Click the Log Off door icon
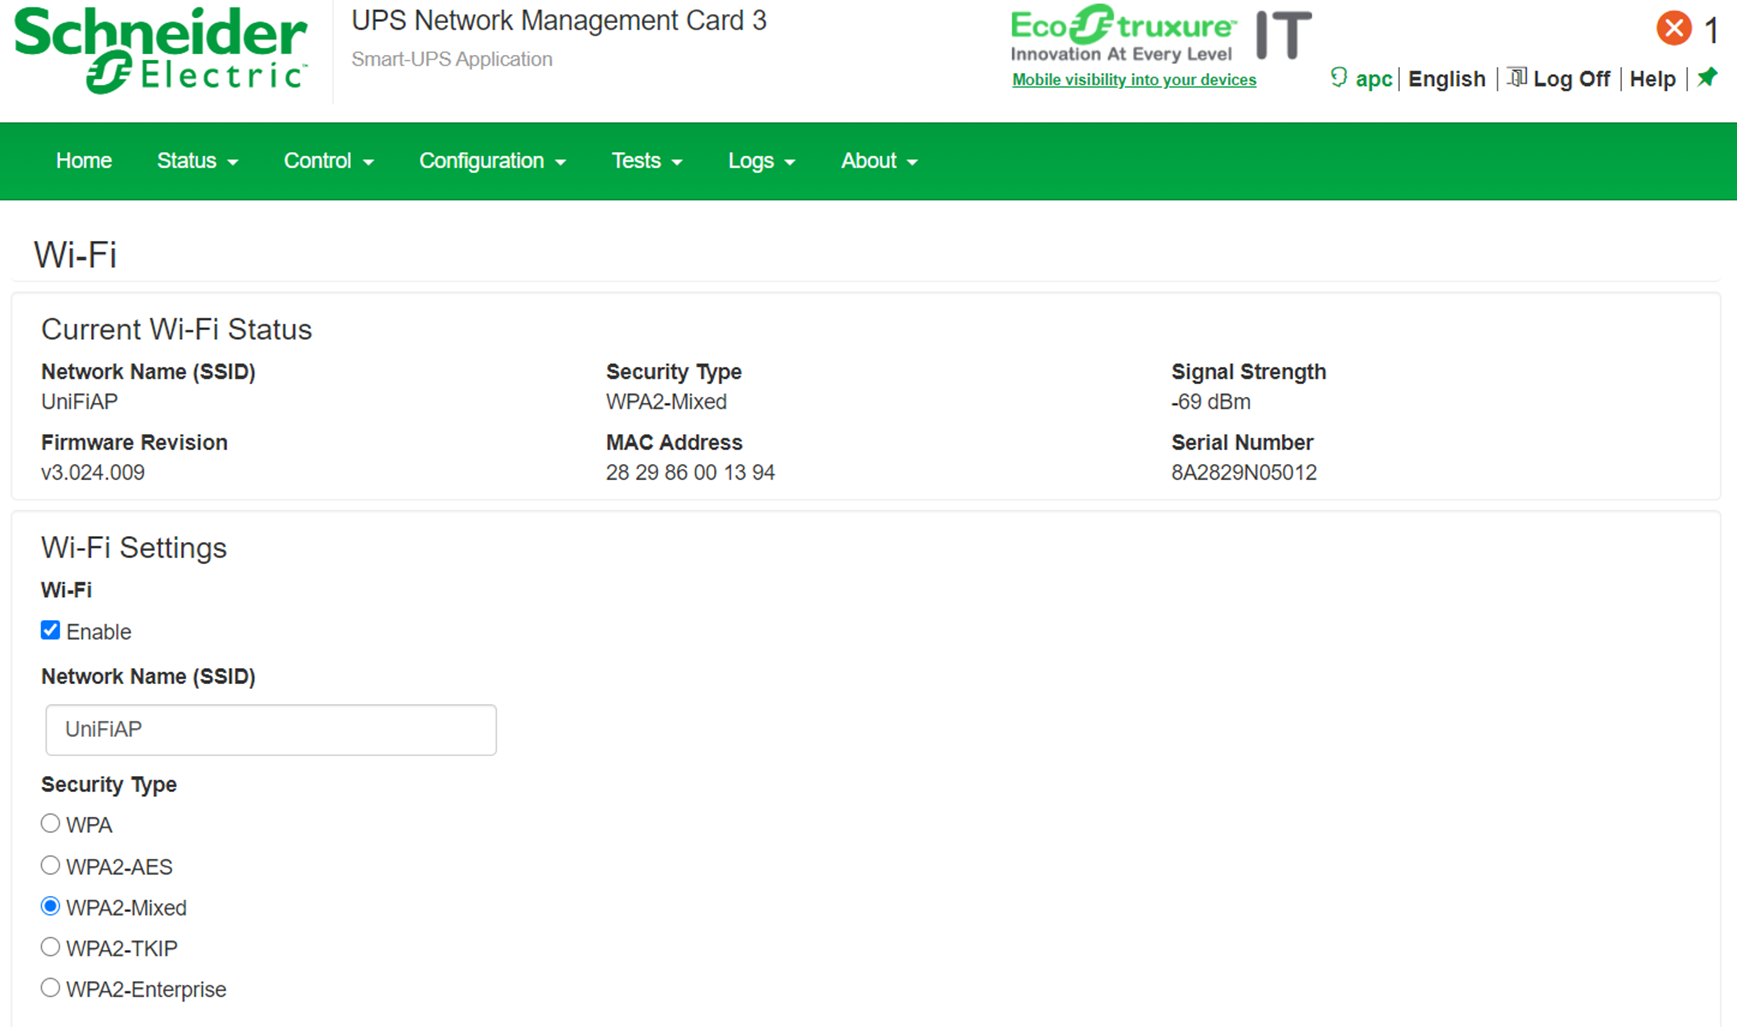The height and width of the screenshot is (1027, 1737). point(1517,78)
